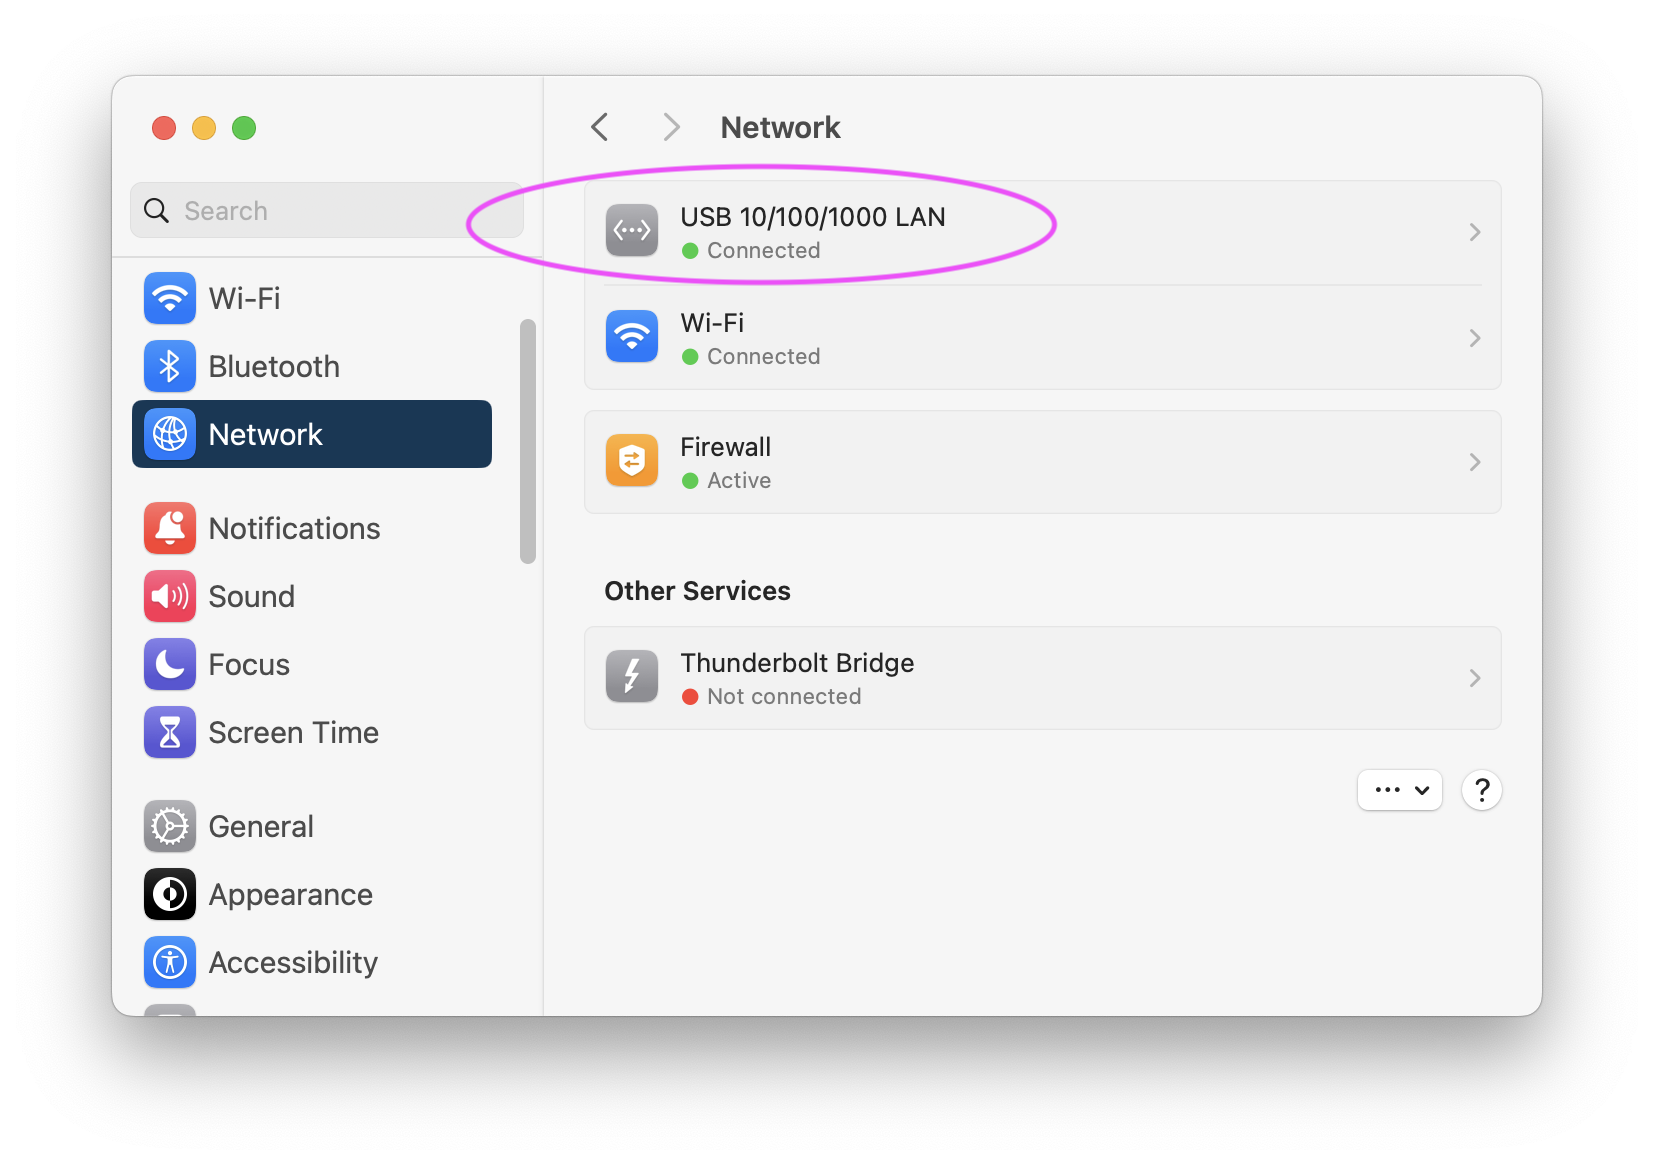Open Accessibility settings label
The width and height of the screenshot is (1654, 1164).
click(293, 962)
